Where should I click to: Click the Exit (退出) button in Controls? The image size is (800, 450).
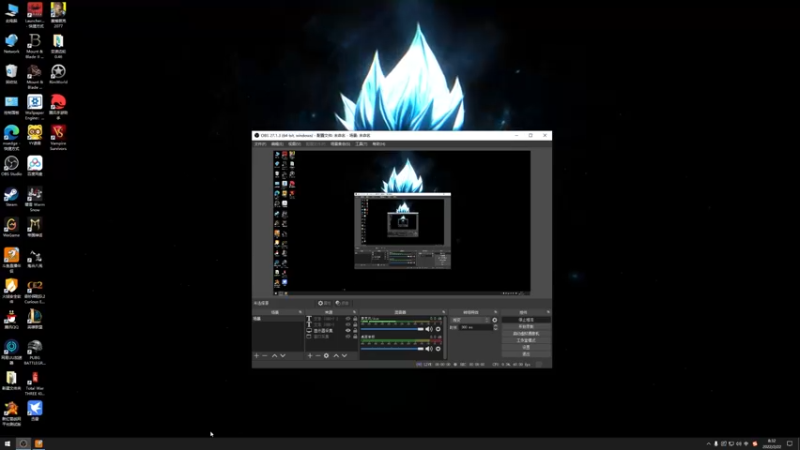(x=526, y=354)
